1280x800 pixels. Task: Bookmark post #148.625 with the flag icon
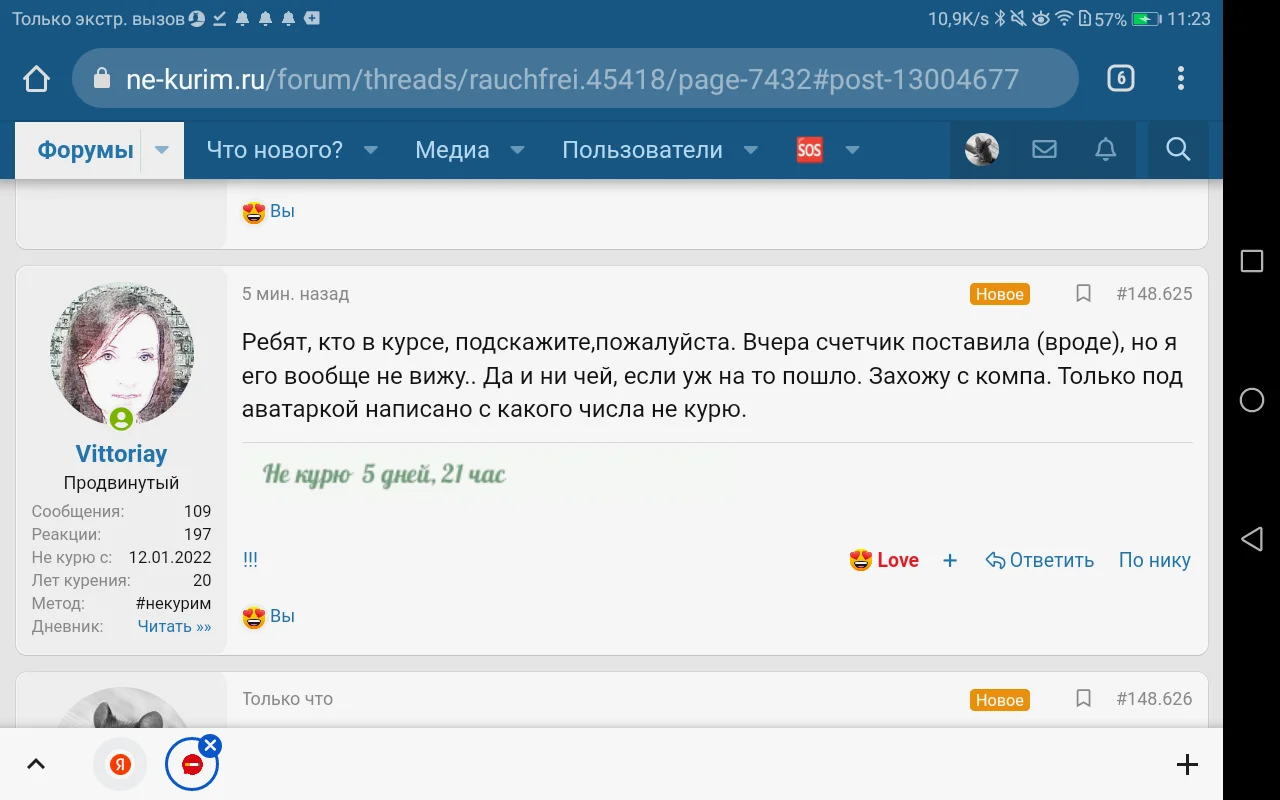point(1083,294)
